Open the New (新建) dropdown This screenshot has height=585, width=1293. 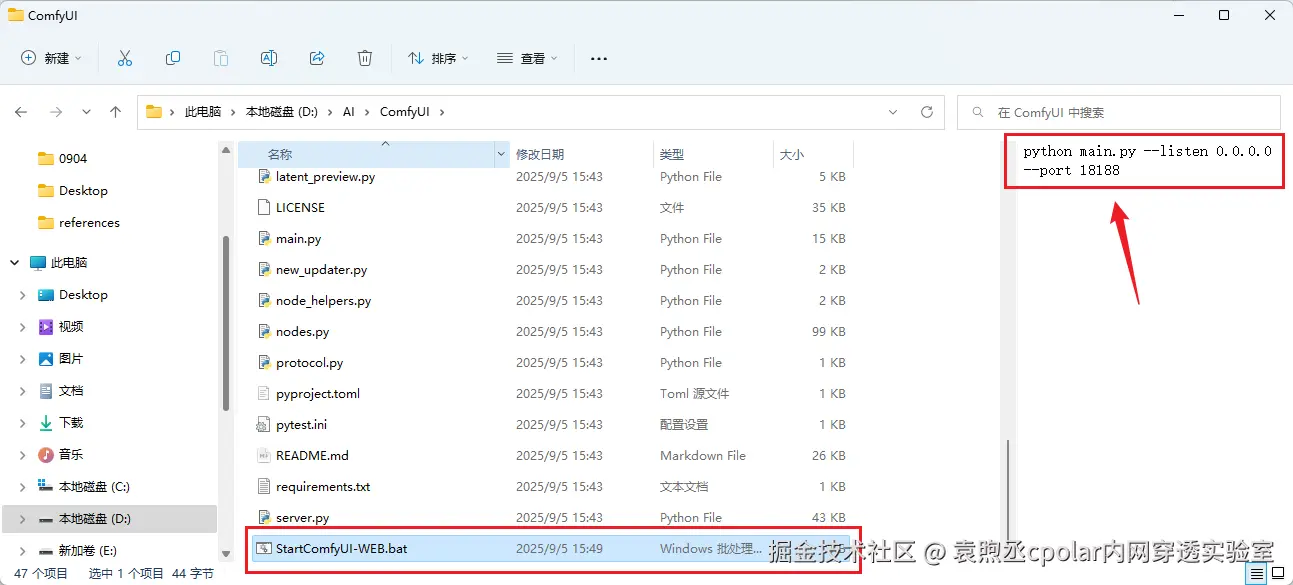(x=52, y=59)
